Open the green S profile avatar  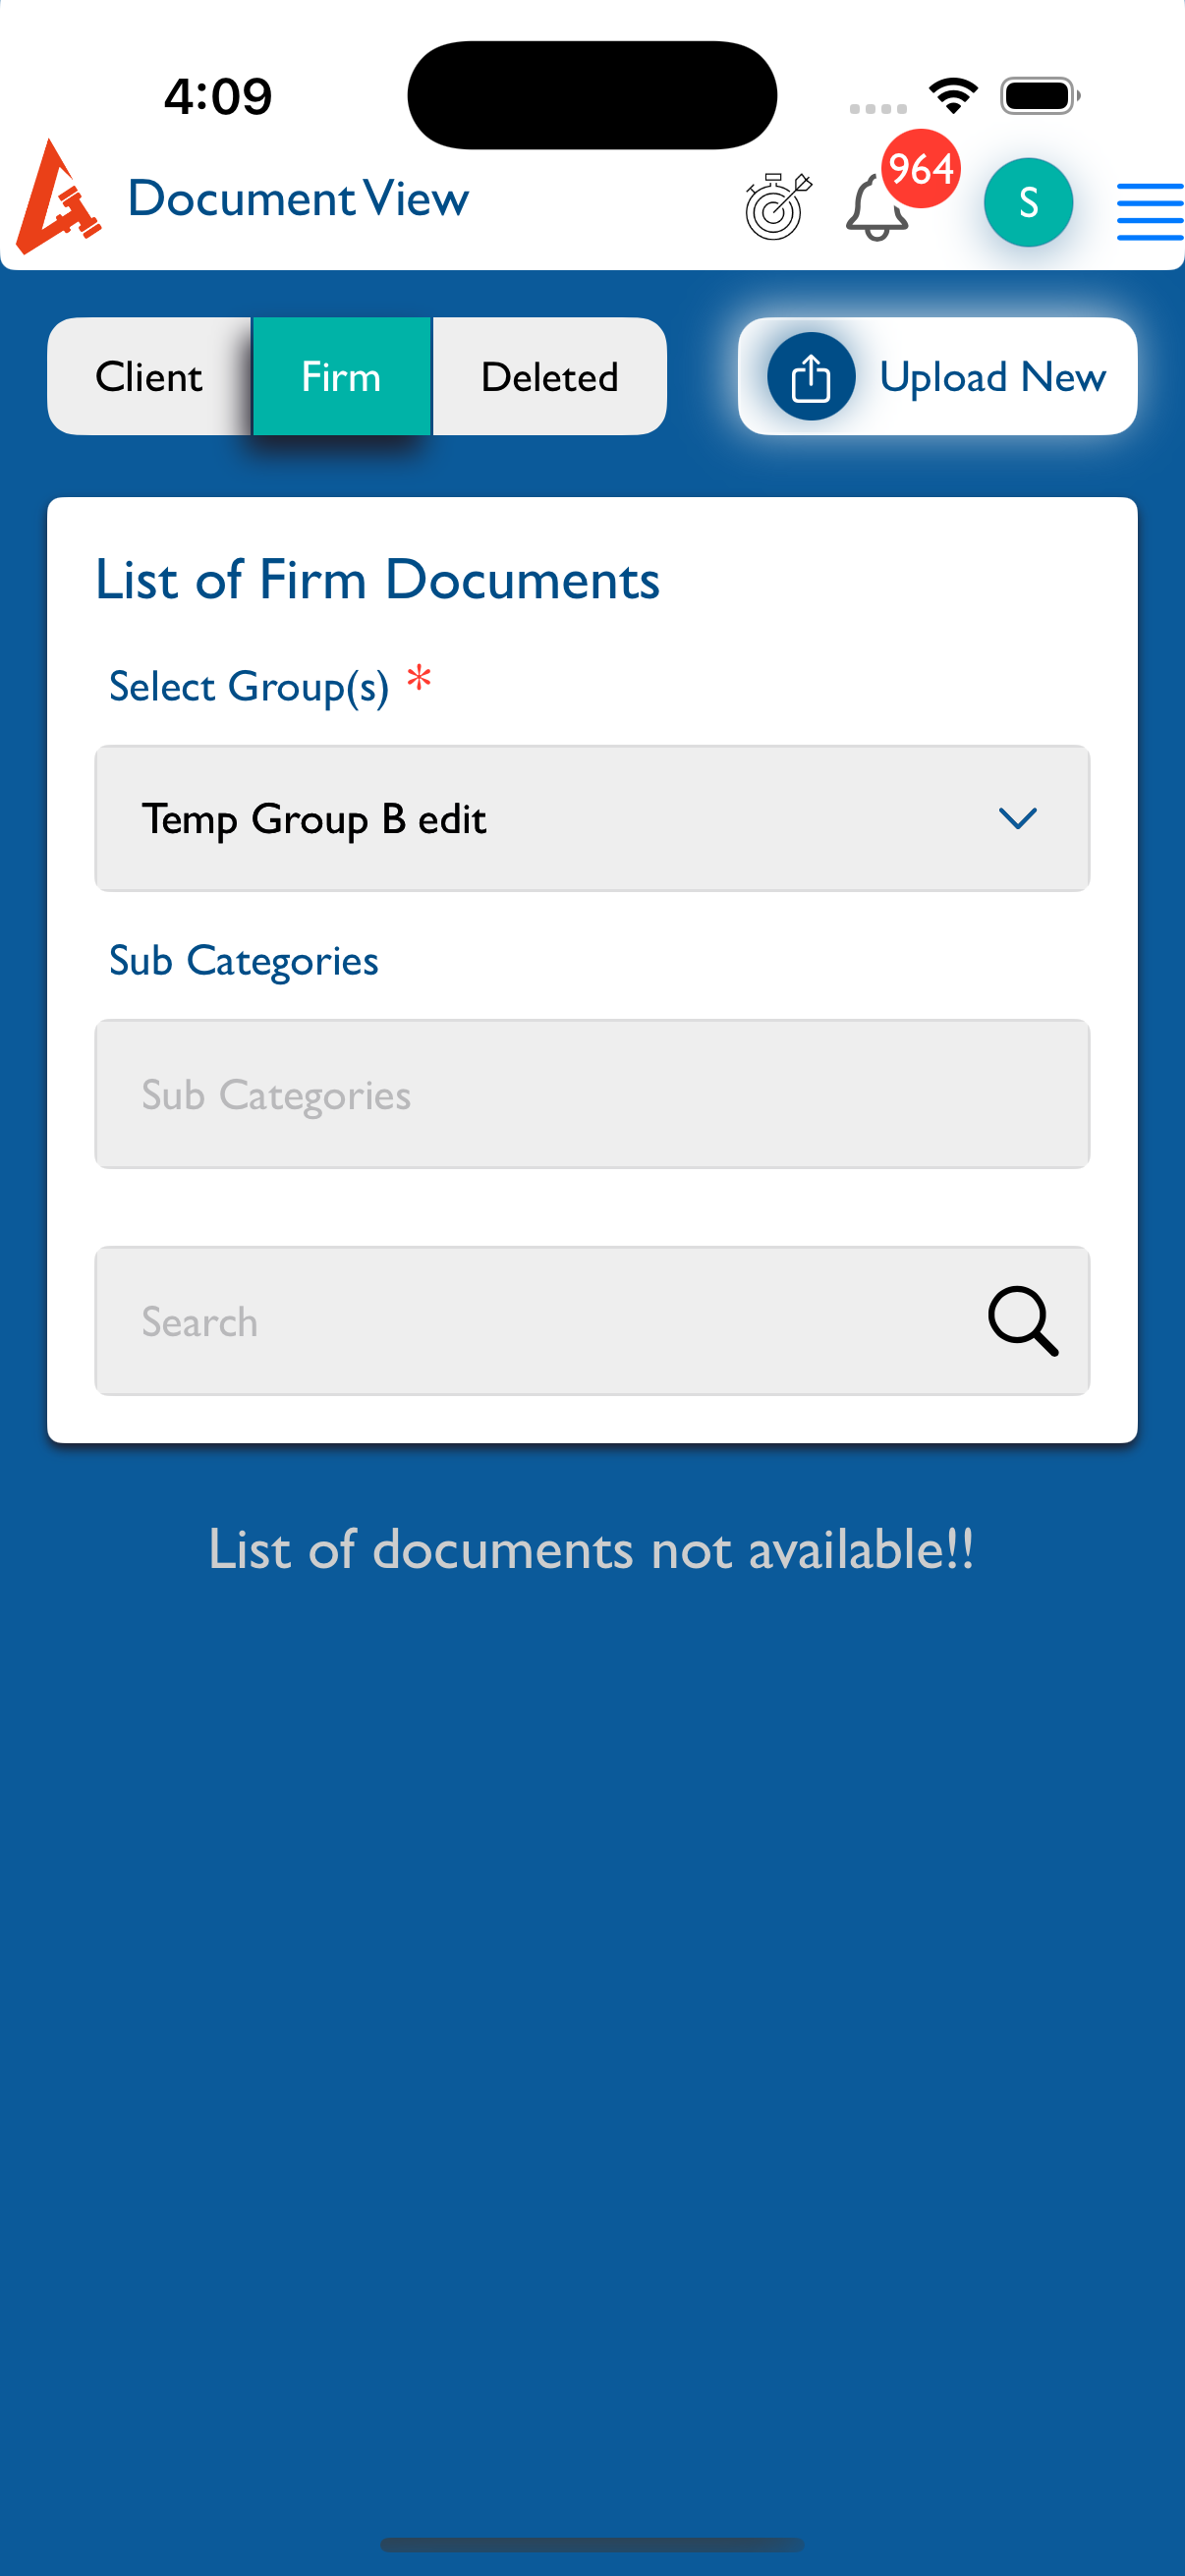coord(1027,203)
